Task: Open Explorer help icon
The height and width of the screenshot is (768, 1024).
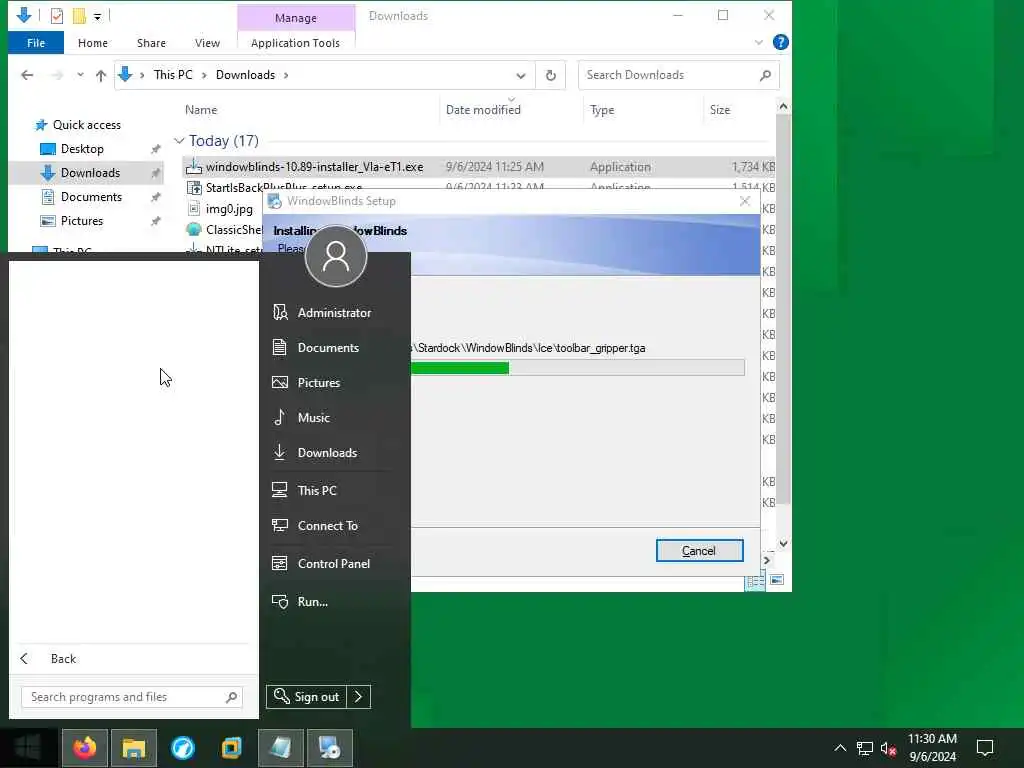Action: pyautogui.click(x=780, y=42)
